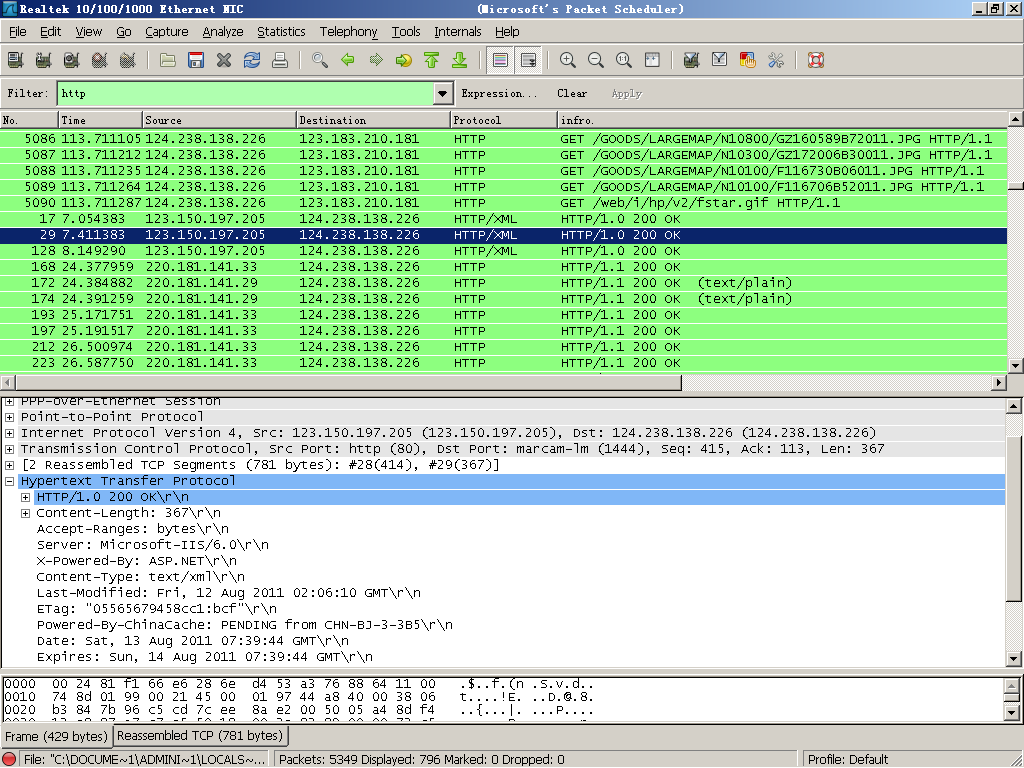Viewport: 1024px width, 768px height.
Task: Expand Content-Length: 367 line
Action: tap(25, 513)
